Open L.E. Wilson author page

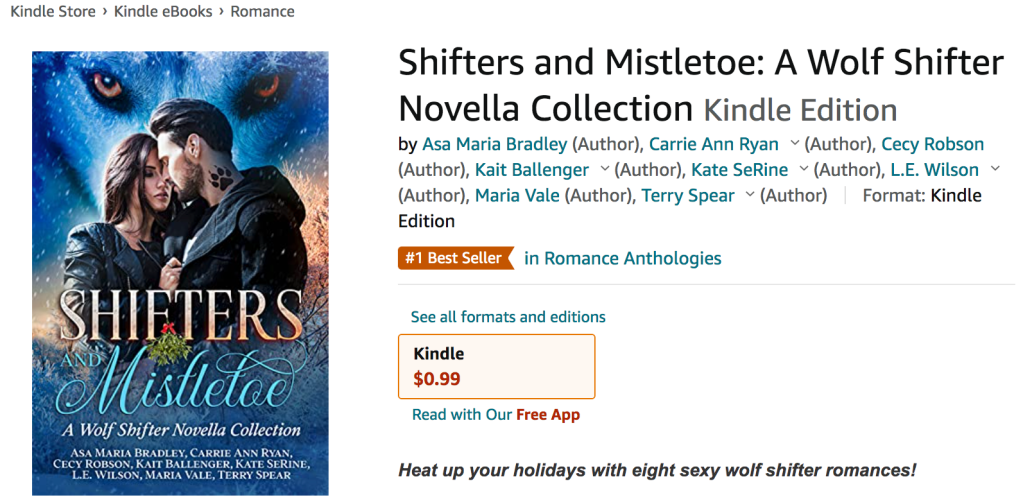934,170
